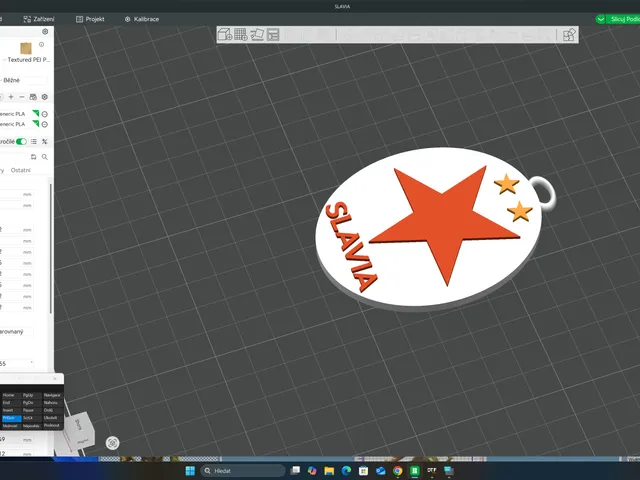Open the Zařízení tab
This screenshot has width=640, height=480.
click(39, 19)
